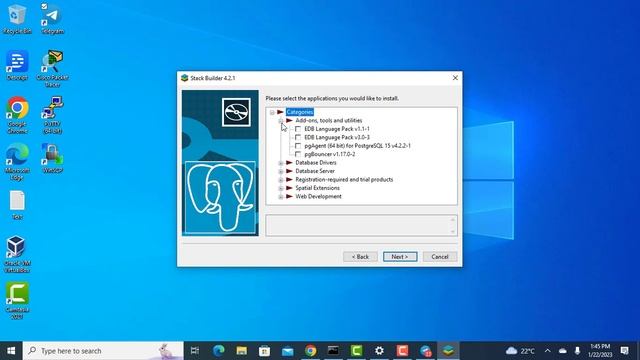
Task: Go to the previous step with Back
Action: (x=360, y=257)
